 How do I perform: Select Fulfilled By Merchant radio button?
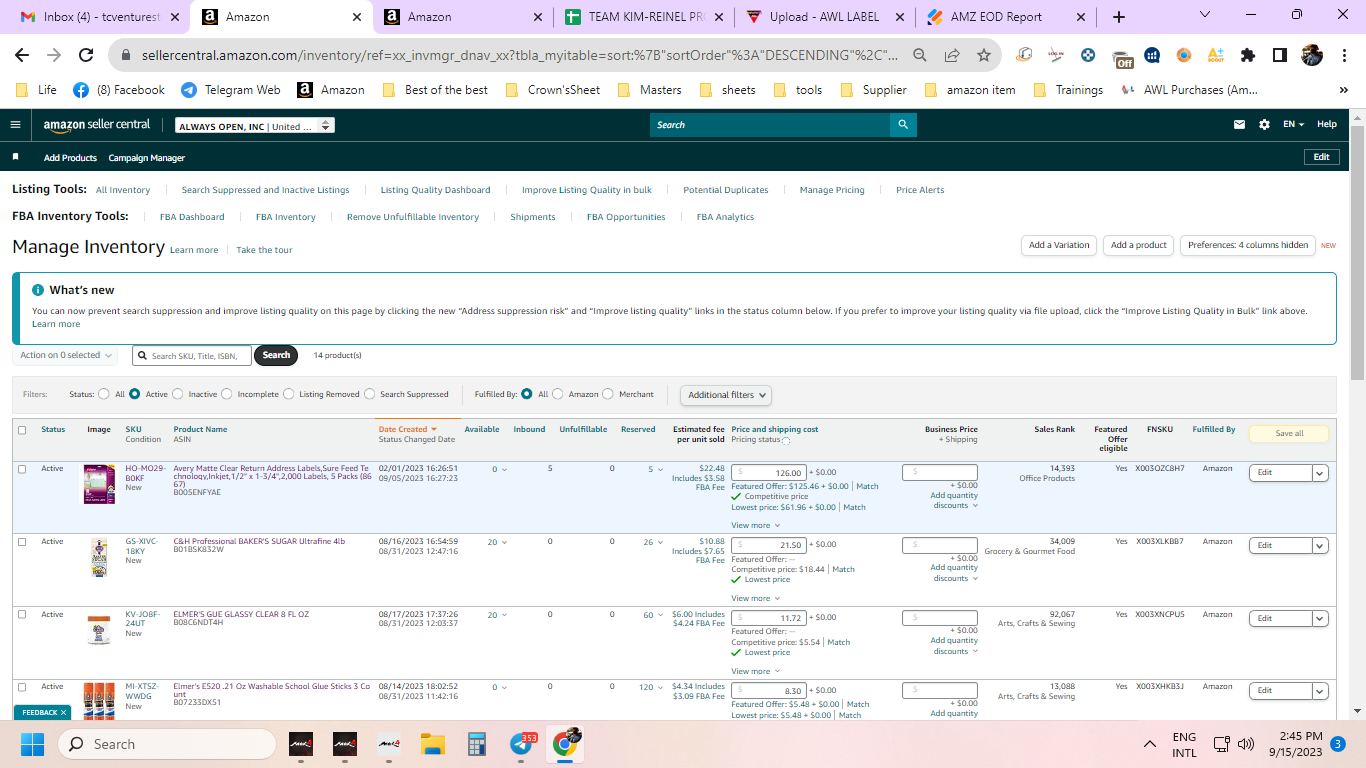pyautogui.click(x=608, y=394)
